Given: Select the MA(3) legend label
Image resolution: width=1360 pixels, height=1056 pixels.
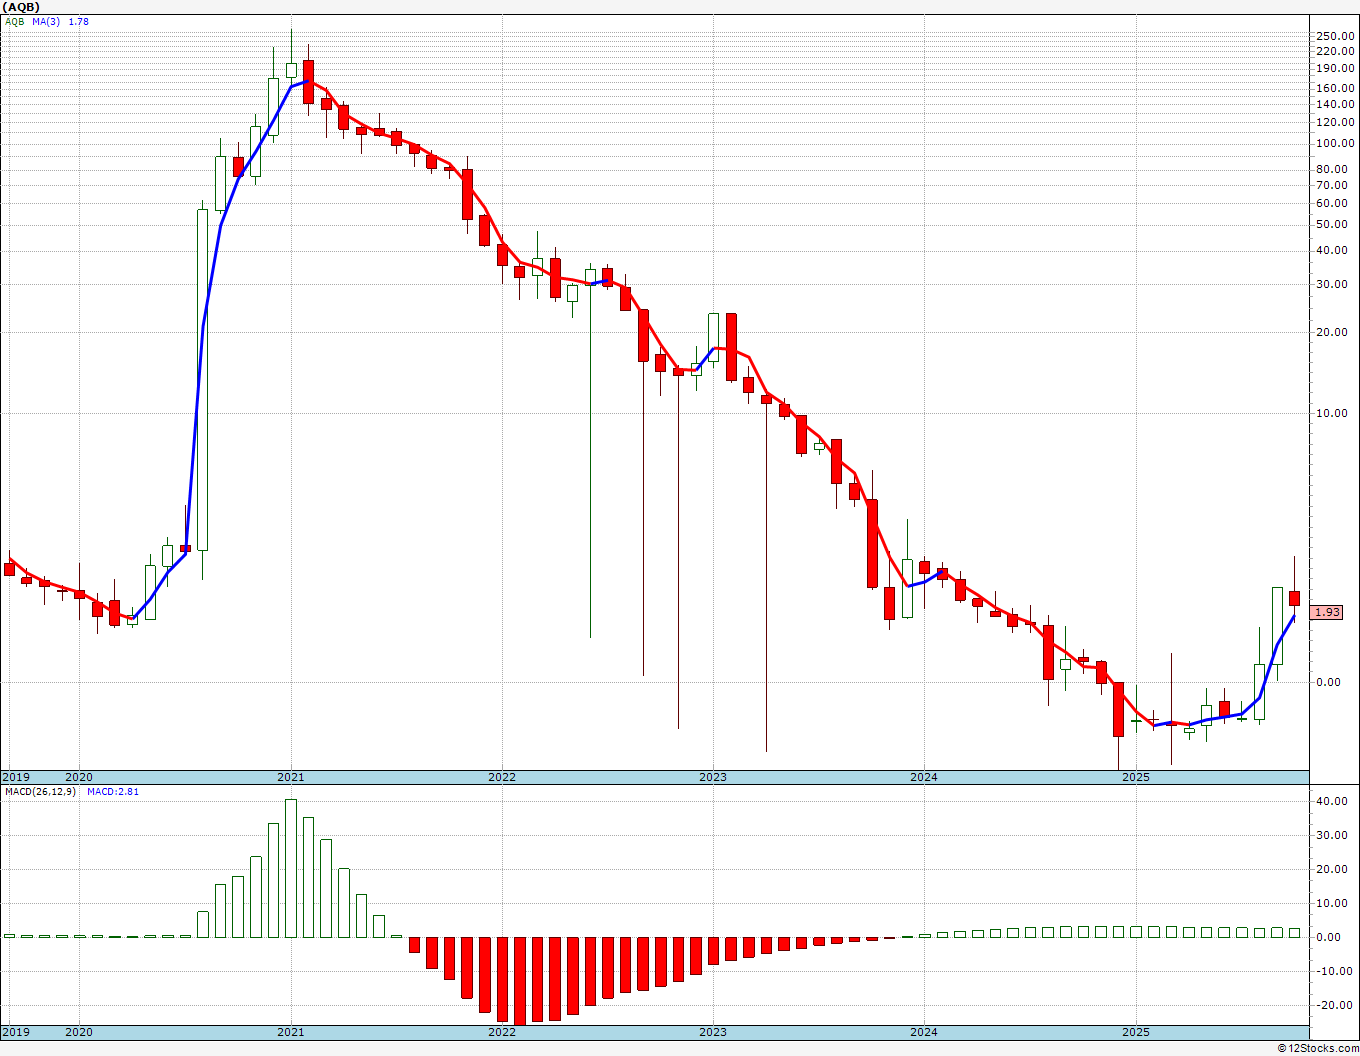Looking at the screenshot, I should 46,21.
